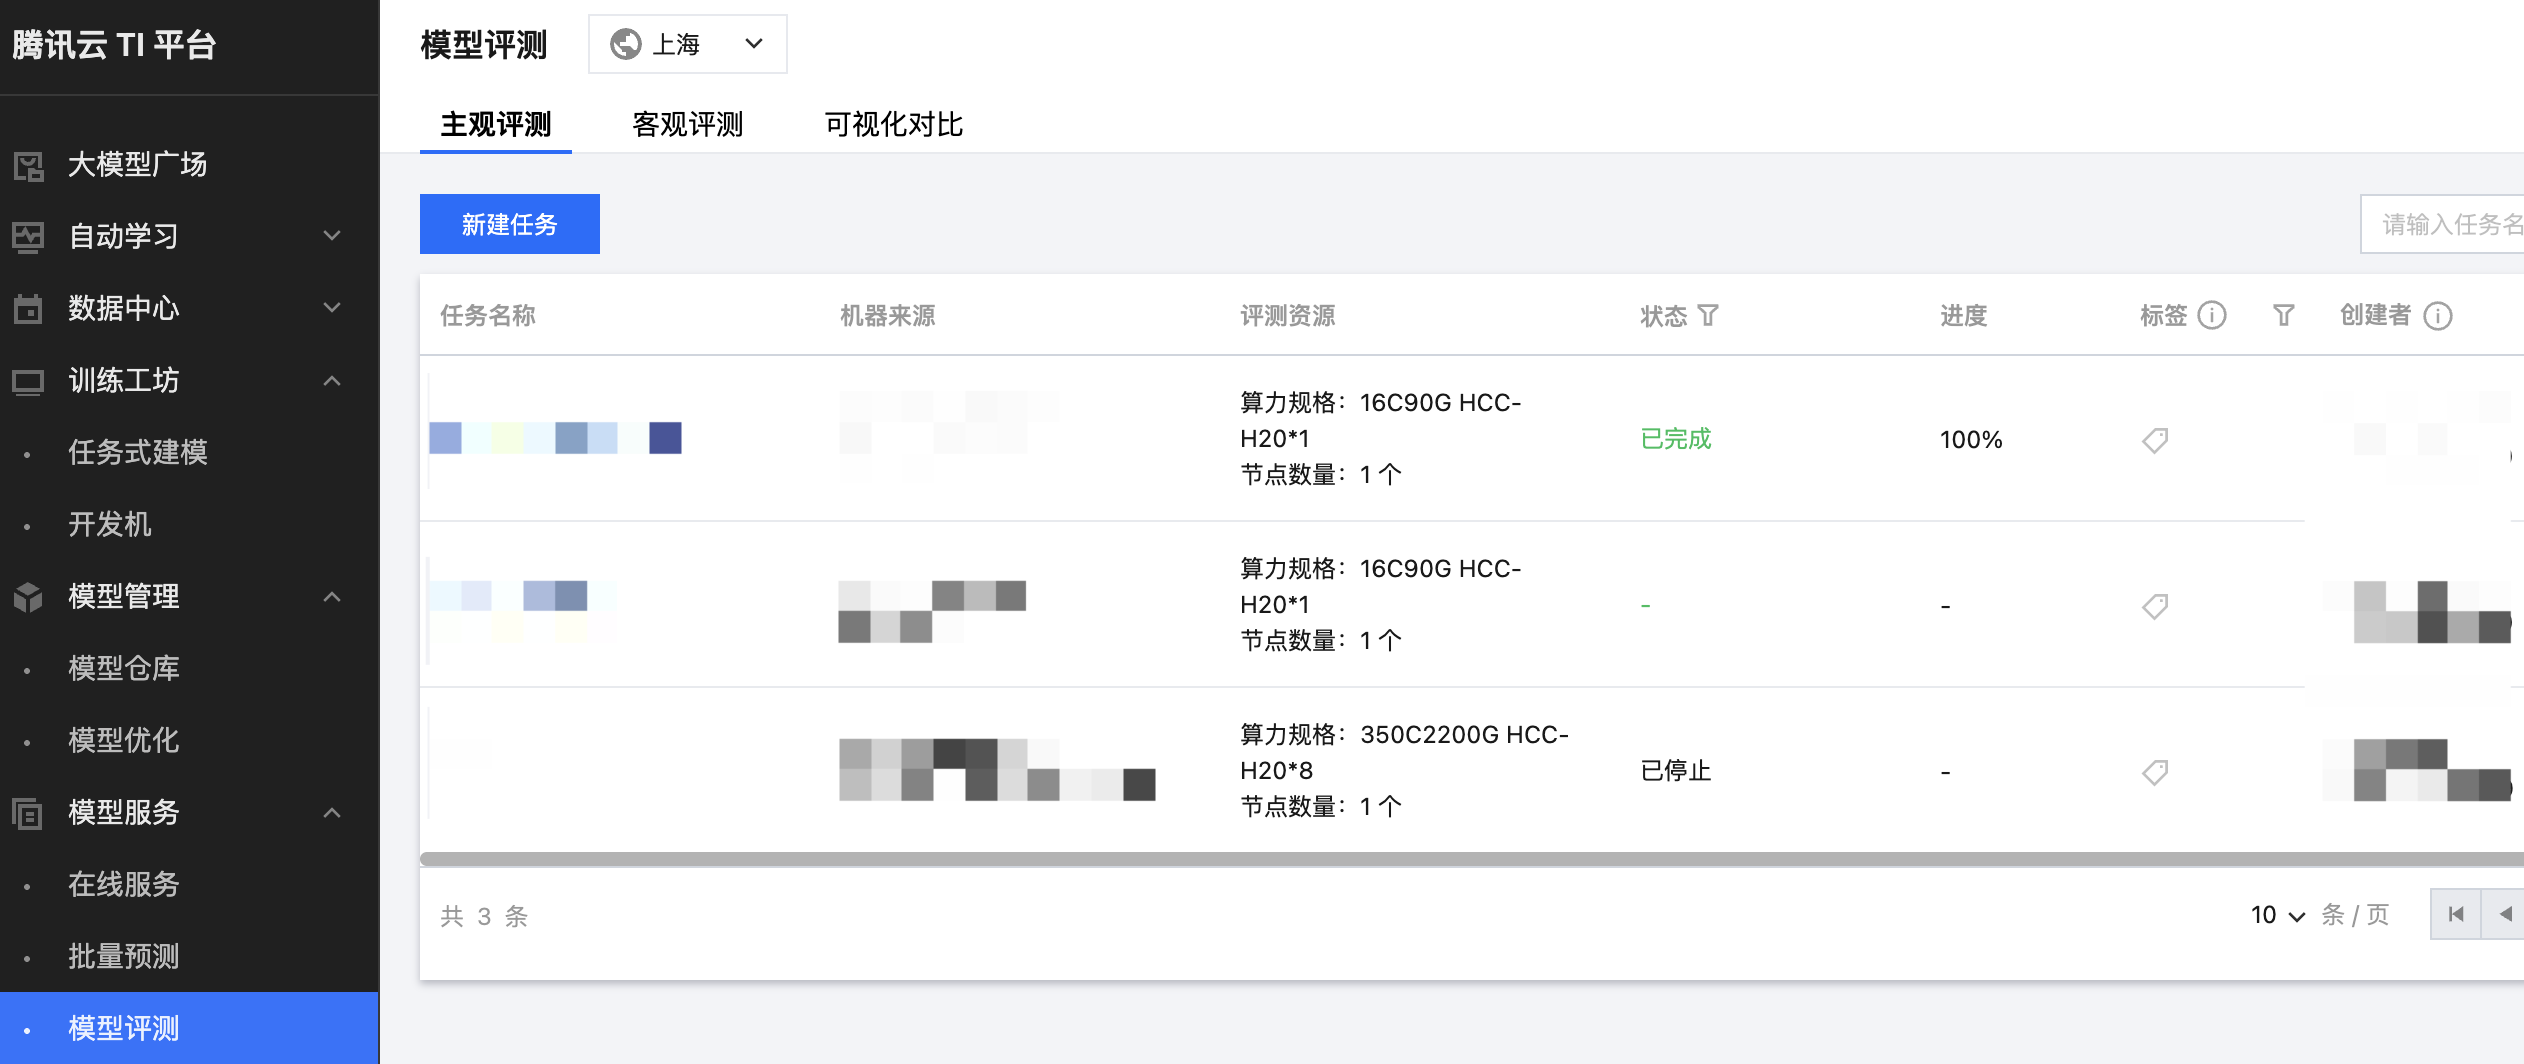
Task: Open 任务式建模 in the sidebar
Action: [138, 452]
